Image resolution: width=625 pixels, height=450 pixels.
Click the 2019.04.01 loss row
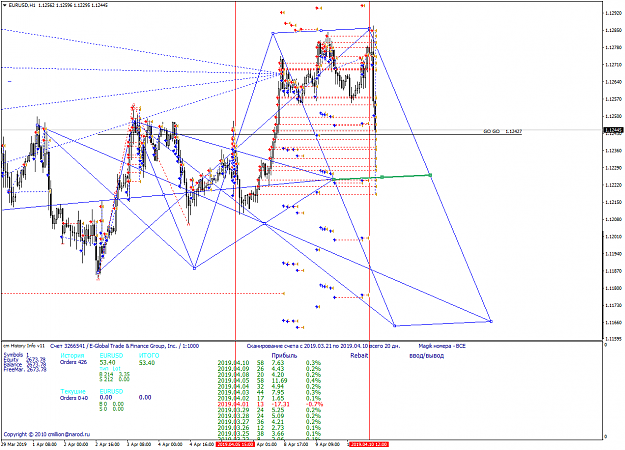point(269,404)
